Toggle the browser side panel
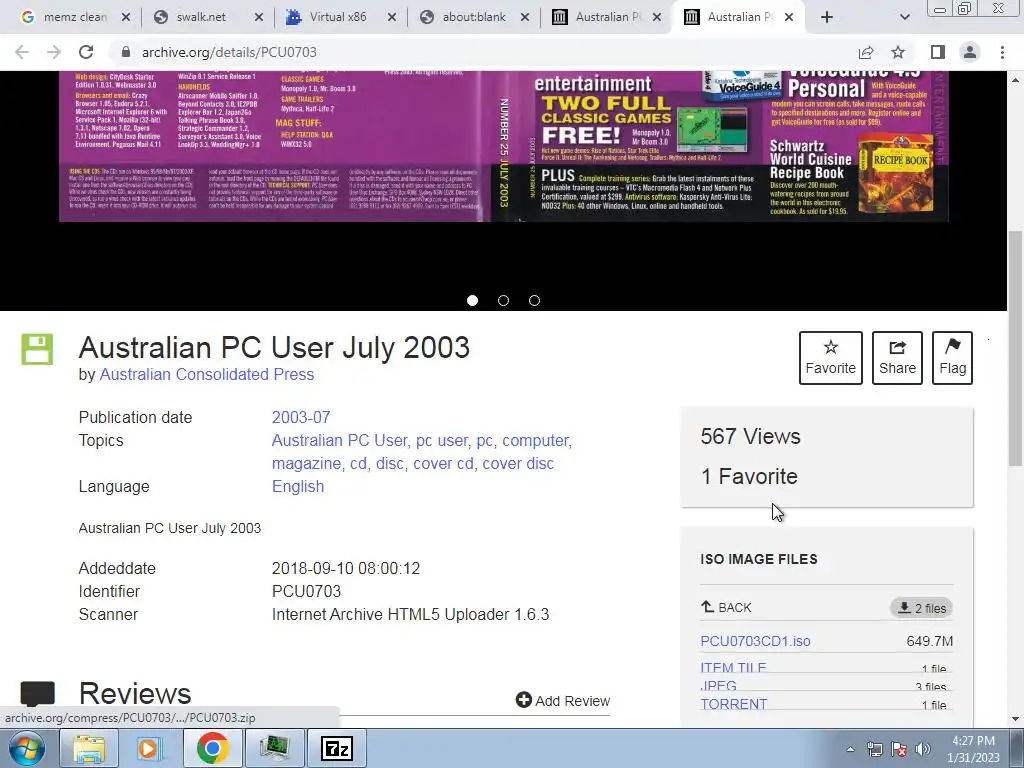This screenshot has height=768, width=1024. pyautogui.click(x=938, y=52)
